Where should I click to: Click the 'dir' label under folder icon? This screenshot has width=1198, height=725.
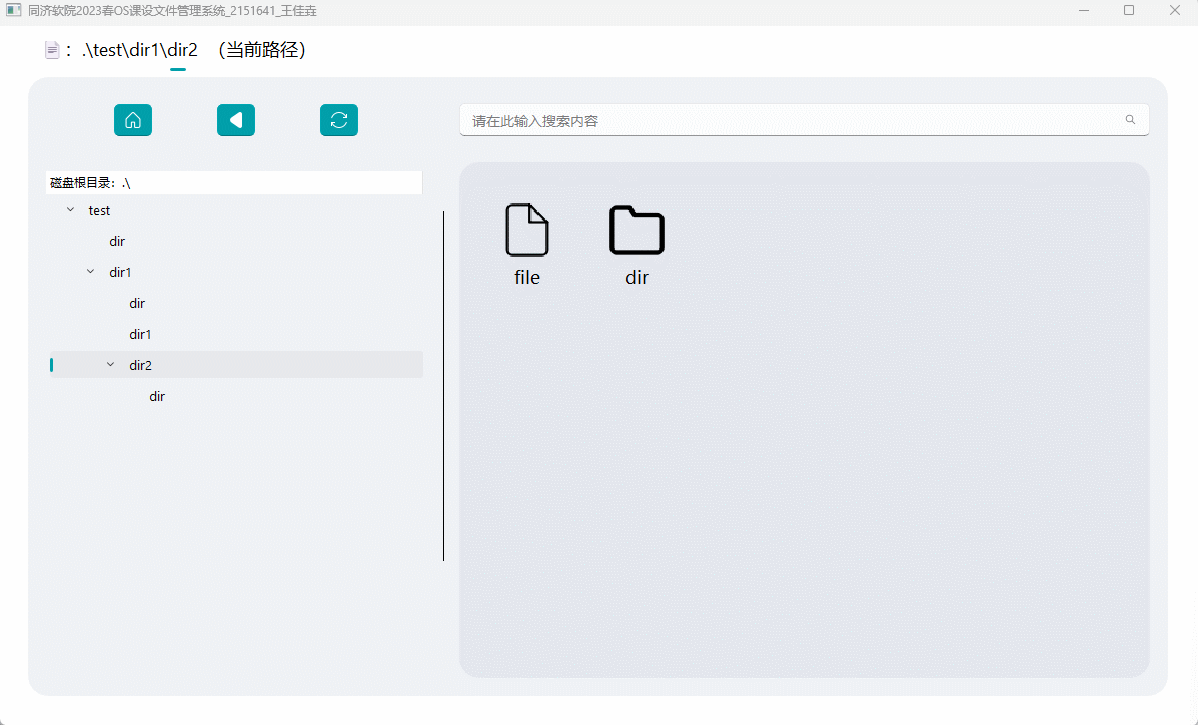point(637,277)
